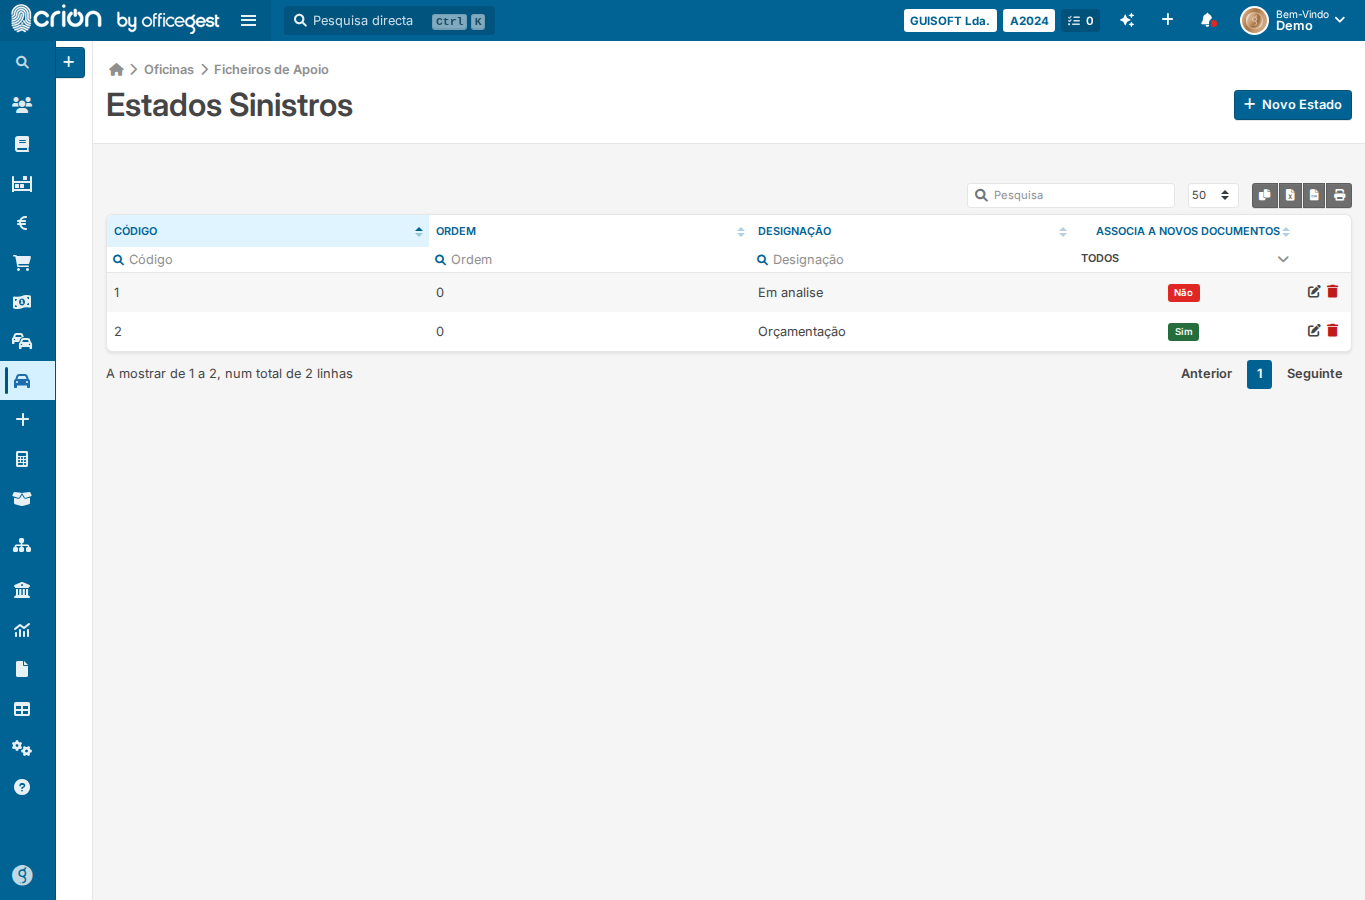
Task: Click the Novo Estado button
Action: point(1293,105)
